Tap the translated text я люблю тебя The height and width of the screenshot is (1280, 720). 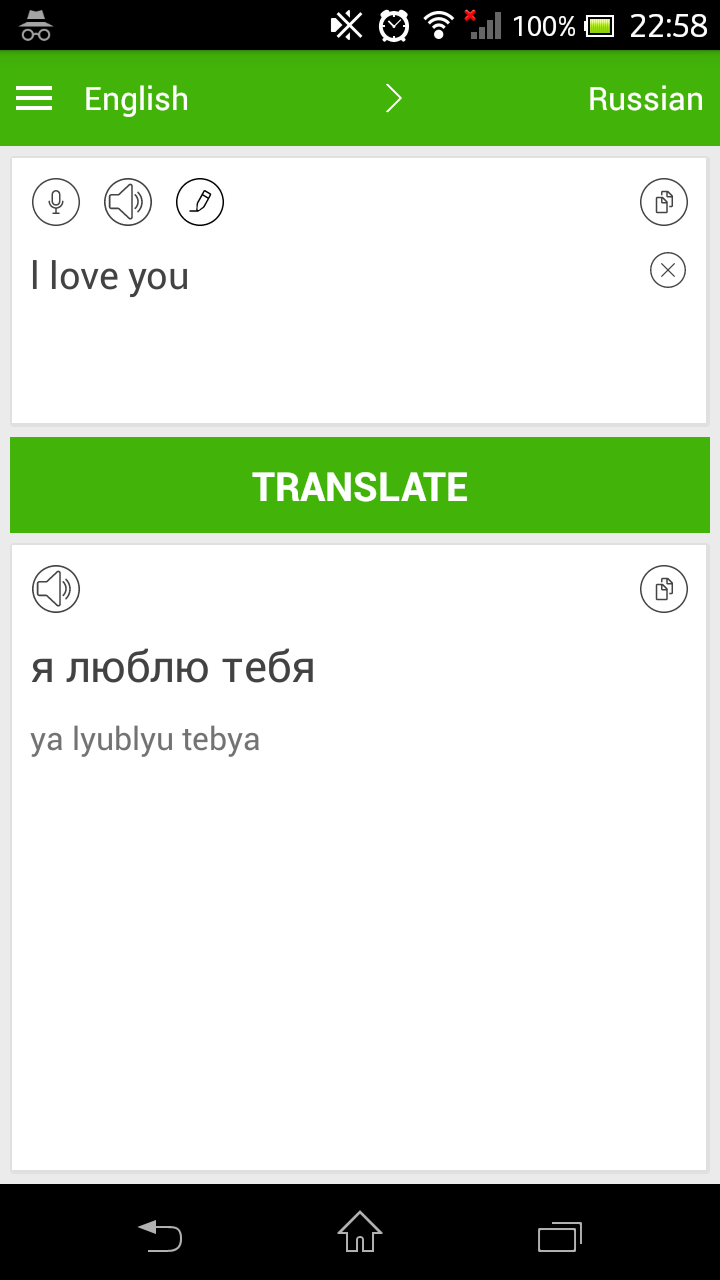click(173, 668)
